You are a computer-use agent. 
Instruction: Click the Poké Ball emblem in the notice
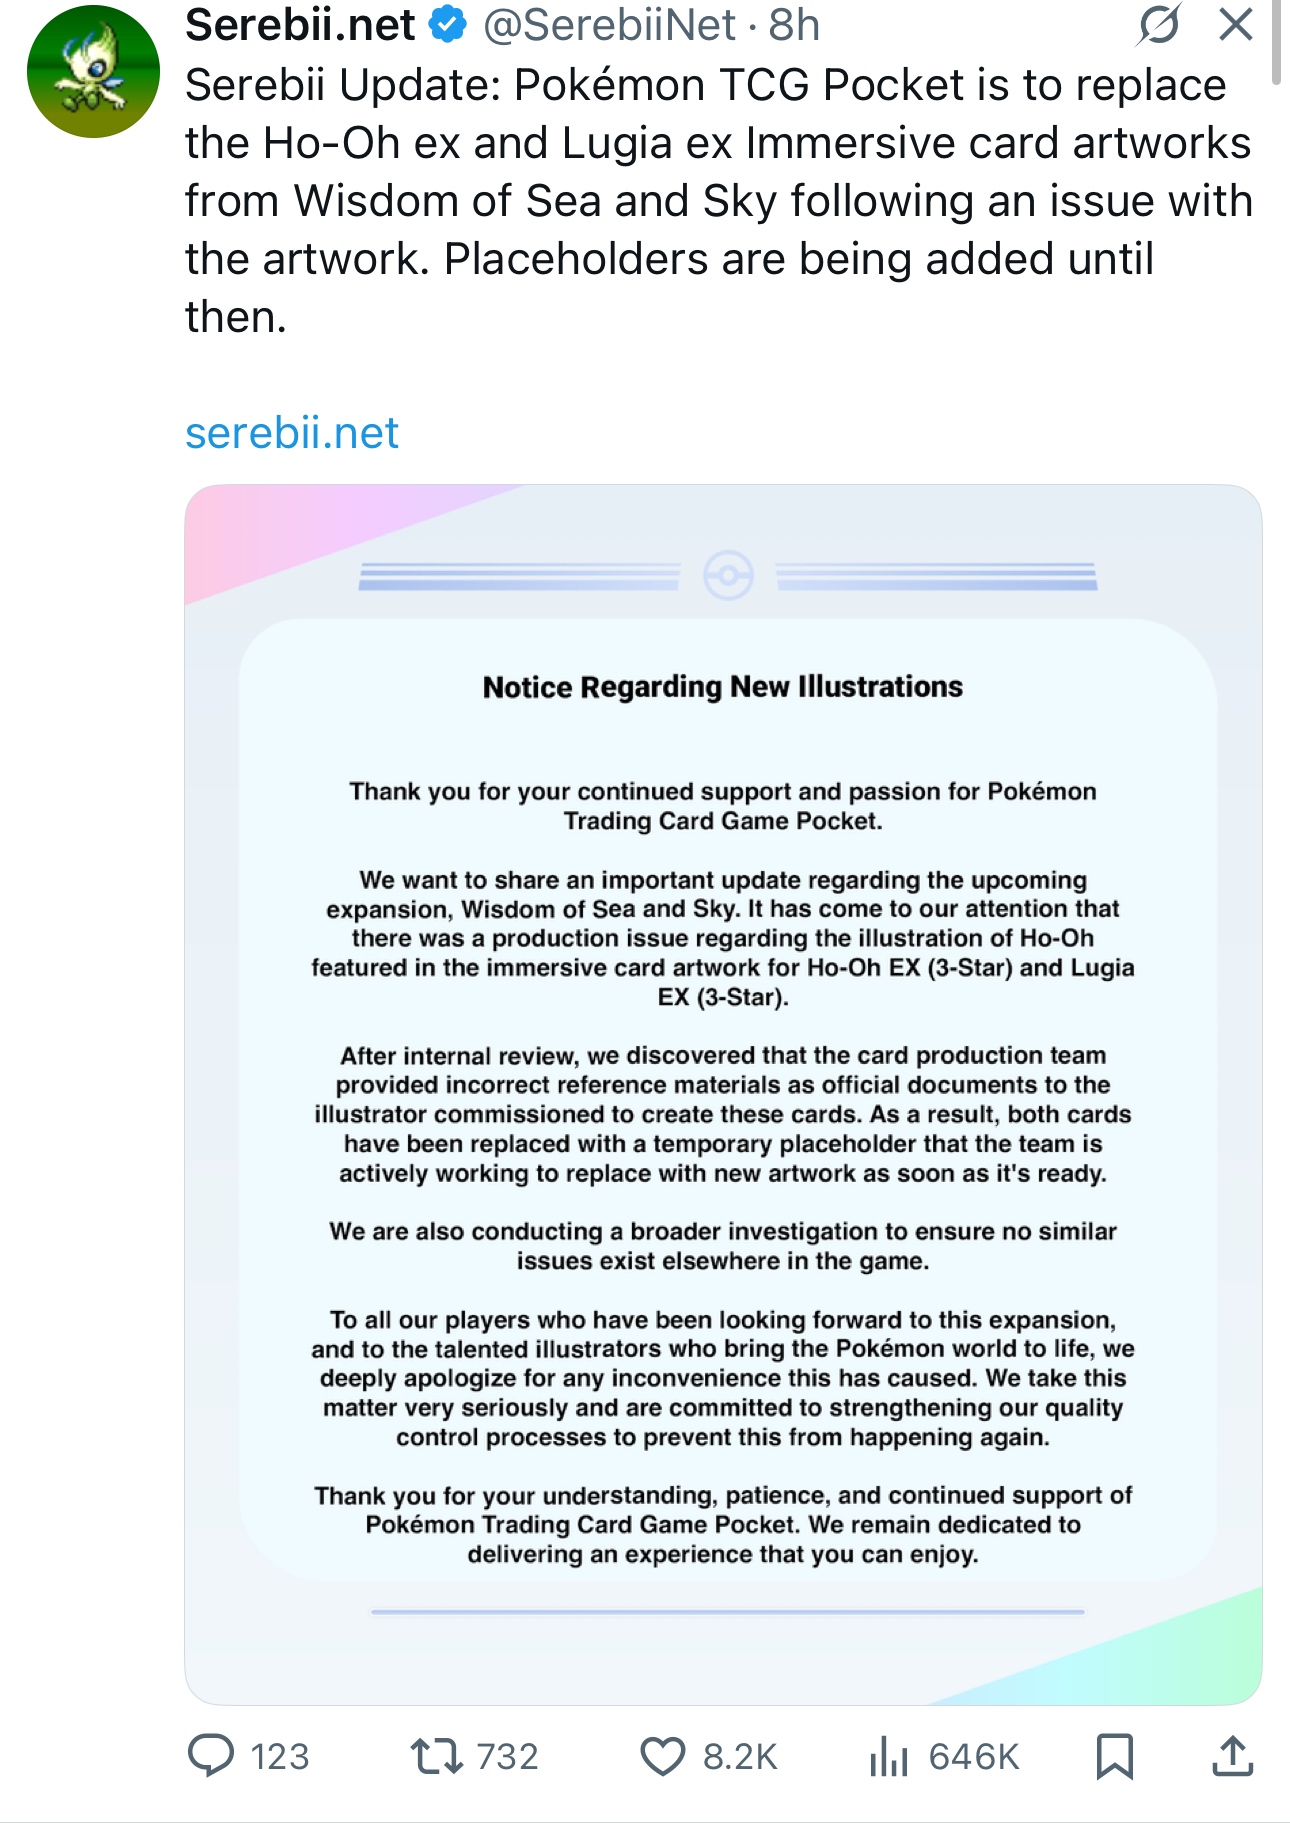pyautogui.click(x=728, y=576)
